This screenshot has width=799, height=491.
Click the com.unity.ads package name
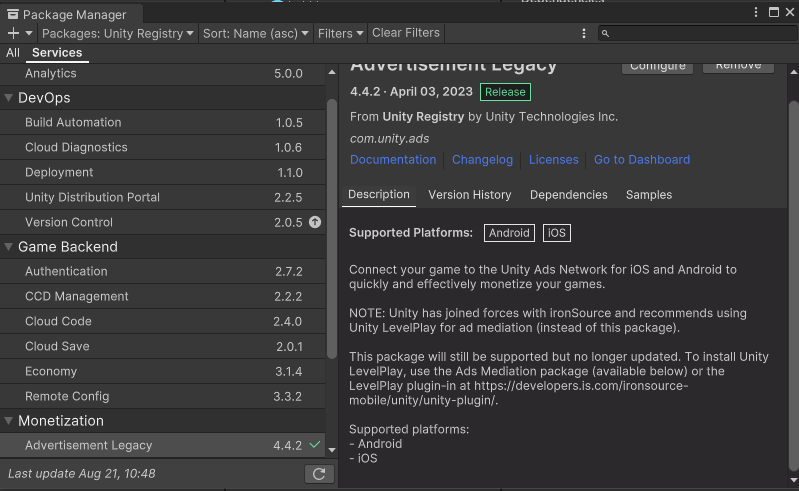pyautogui.click(x=389, y=139)
